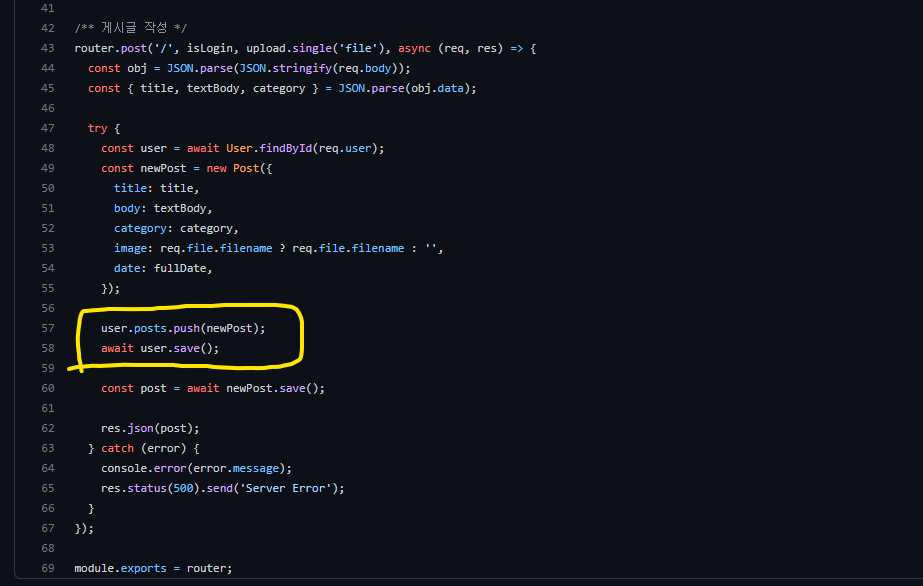Click the 'title: title,' line
The image size is (923, 586).
click(157, 188)
